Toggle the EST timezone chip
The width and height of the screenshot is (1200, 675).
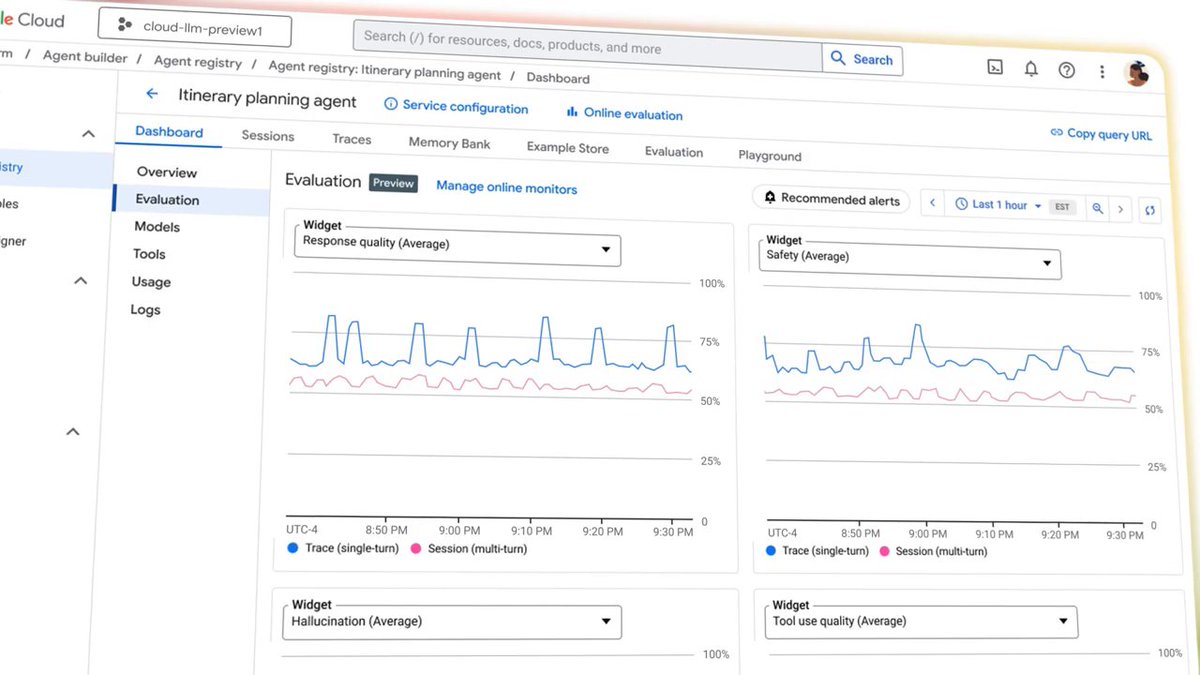click(1062, 207)
